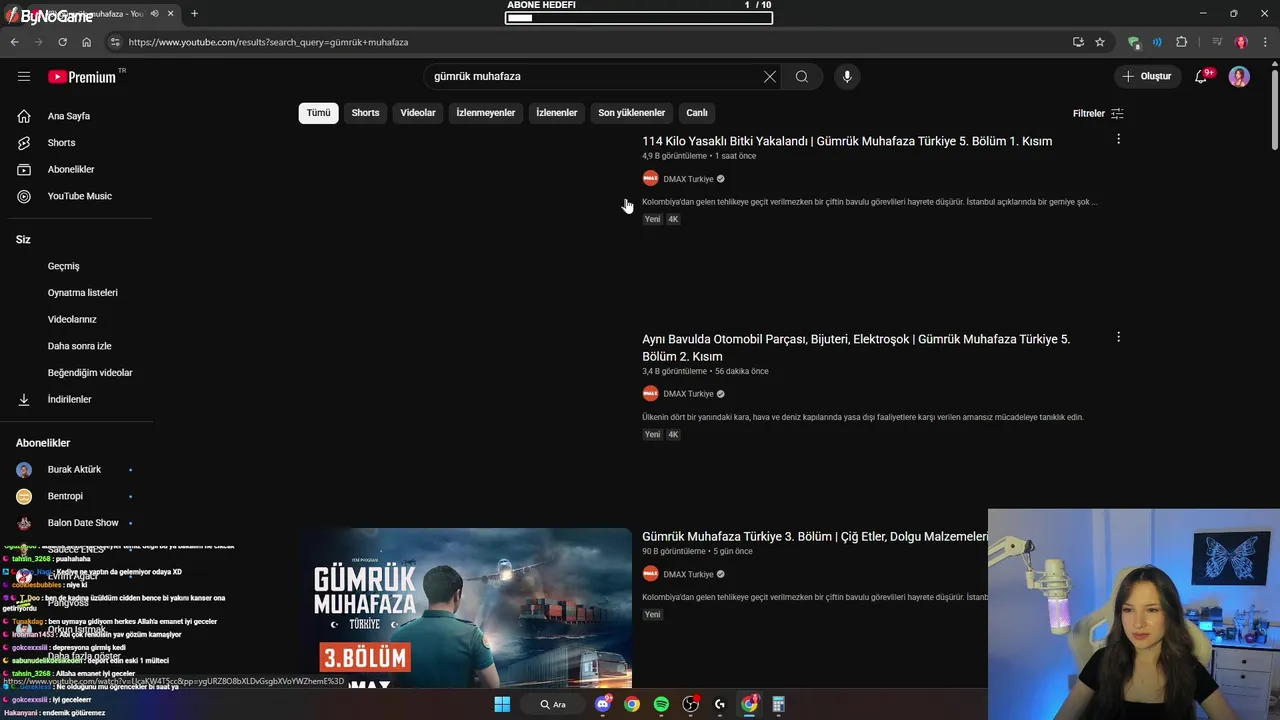Click the Ara search box in the taskbar
Viewport: 1280px width, 720px height.
coord(553,704)
